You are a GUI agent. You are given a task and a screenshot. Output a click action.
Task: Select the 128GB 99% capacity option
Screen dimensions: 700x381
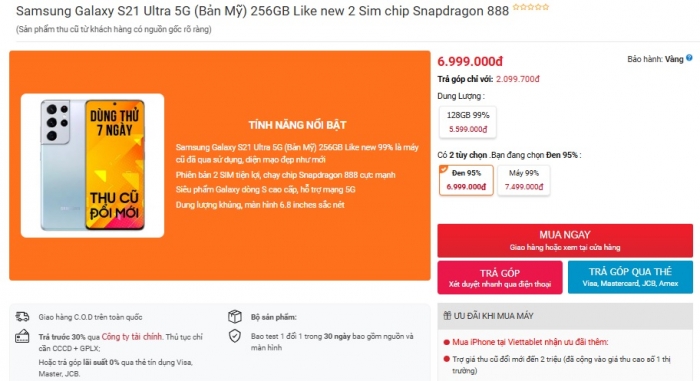click(x=467, y=122)
